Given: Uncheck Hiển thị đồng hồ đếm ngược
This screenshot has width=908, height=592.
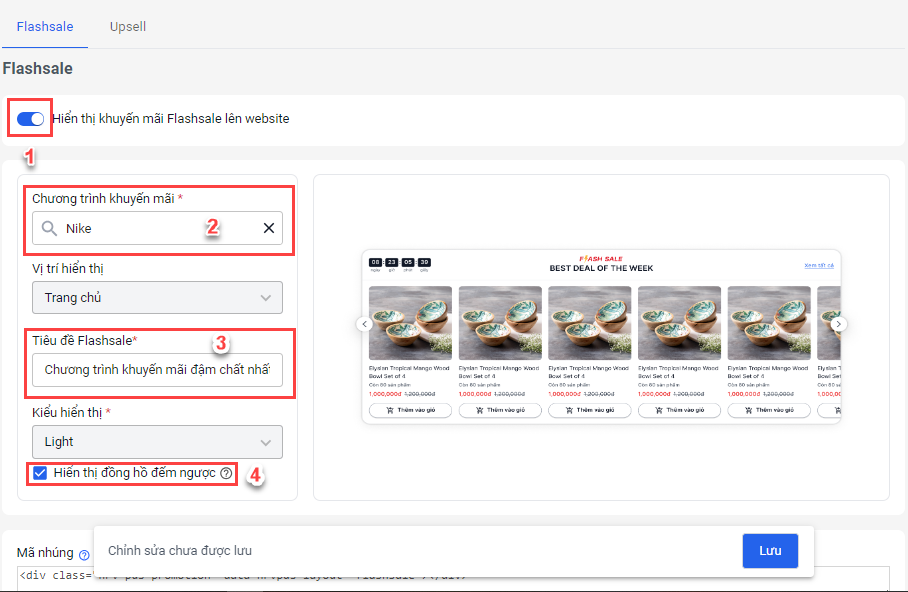Looking at the screenshot, I should pyautogui.click(x=40, y=473).
